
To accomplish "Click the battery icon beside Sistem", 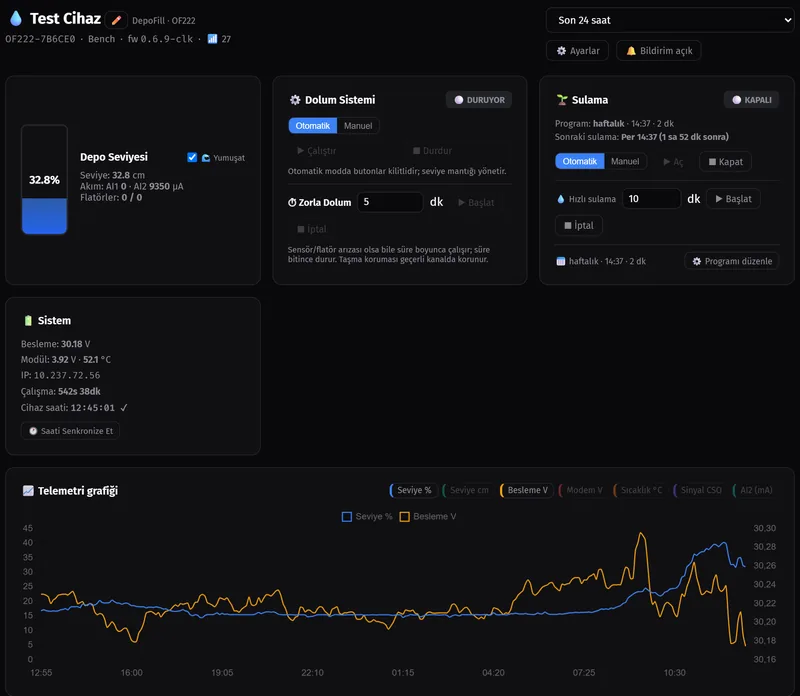I will pyautogui.click(x=28, y=320).
